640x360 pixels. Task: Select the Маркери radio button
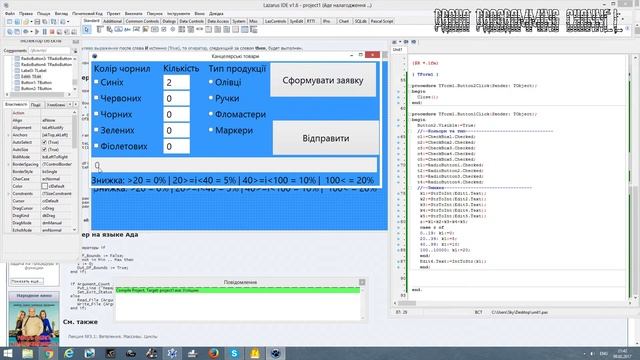pos(211,130)
